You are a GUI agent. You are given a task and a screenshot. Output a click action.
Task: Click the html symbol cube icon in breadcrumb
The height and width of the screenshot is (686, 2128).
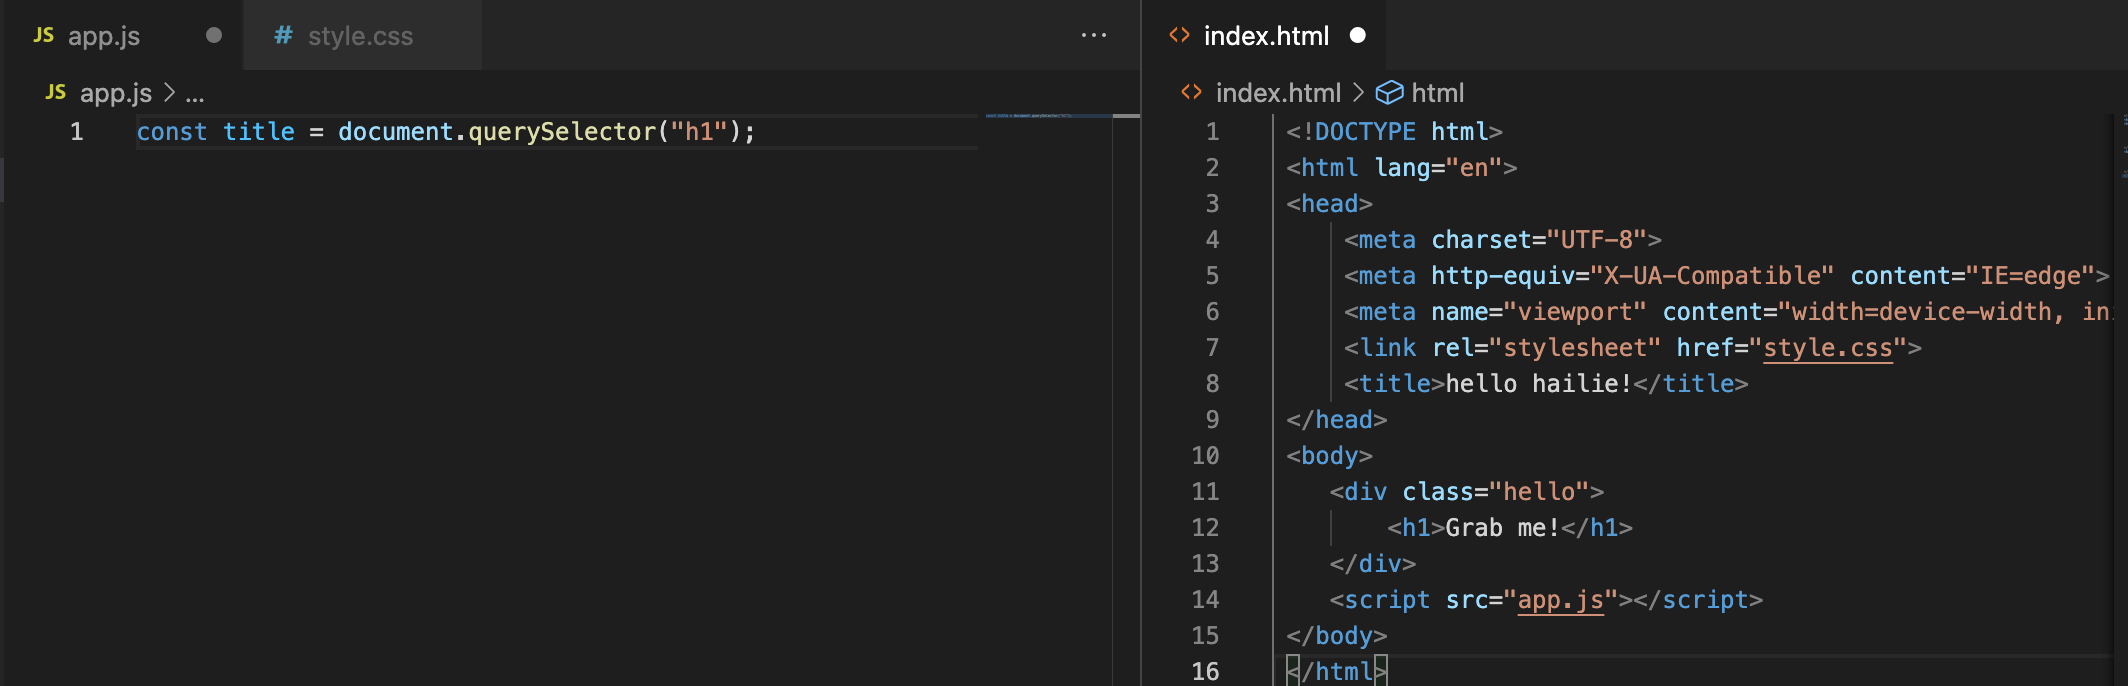tap(1390, 93)
